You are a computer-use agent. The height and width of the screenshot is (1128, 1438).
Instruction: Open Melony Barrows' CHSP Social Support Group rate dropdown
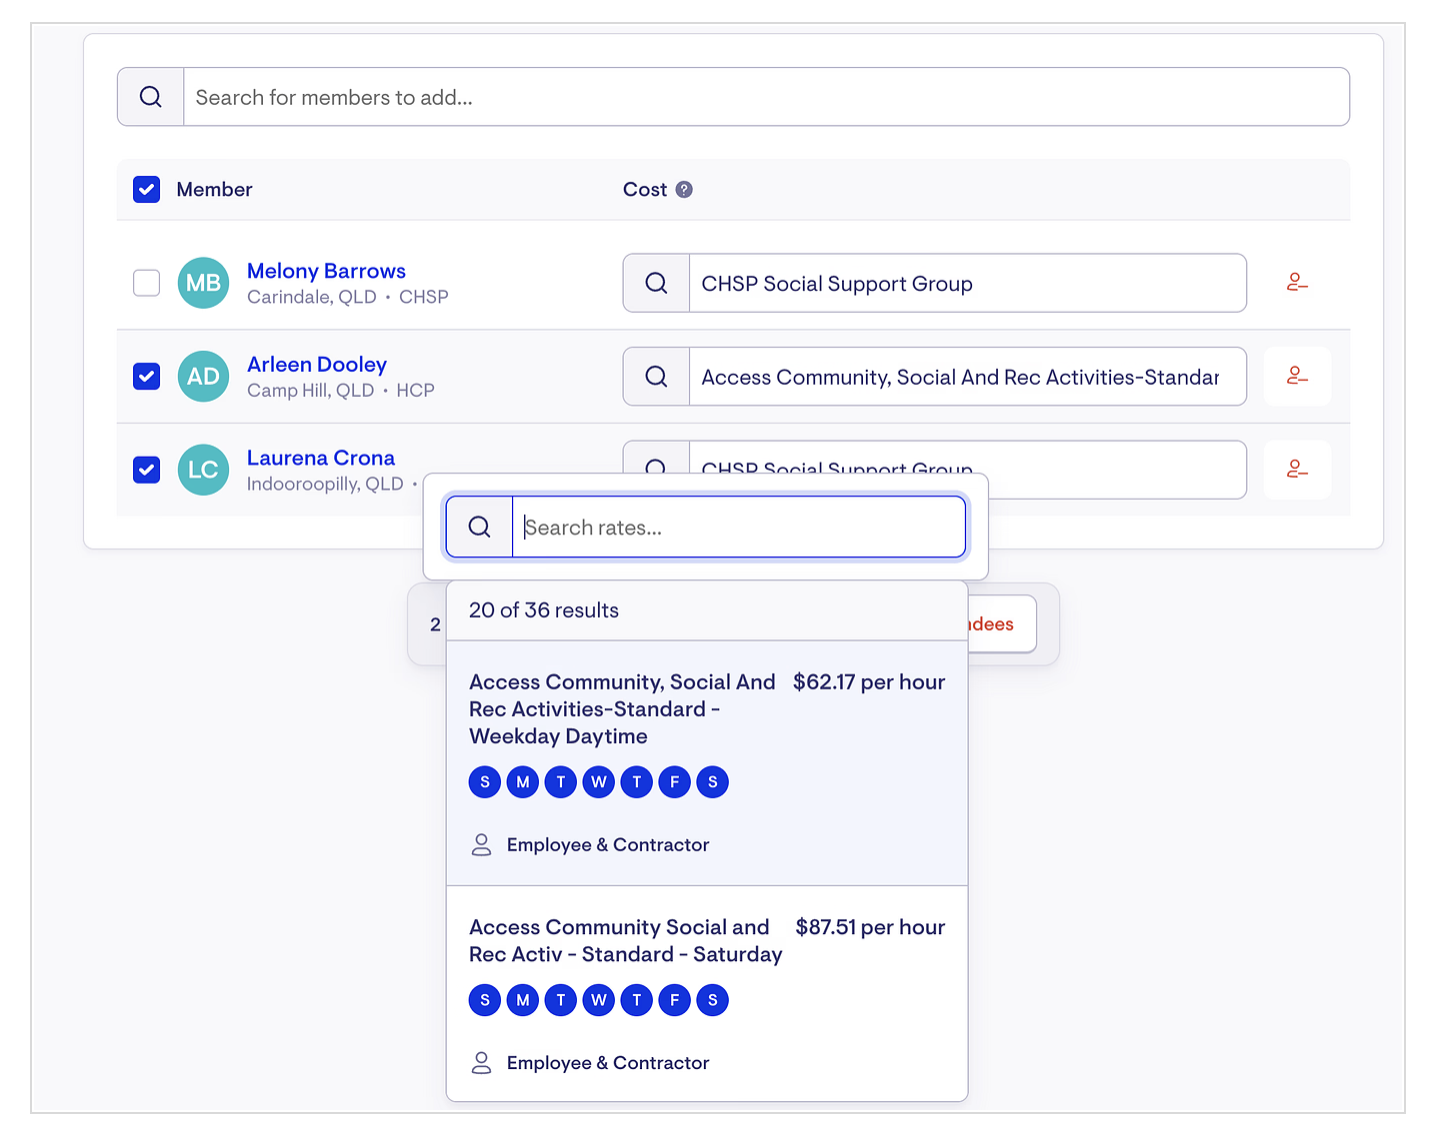[966, 283]
